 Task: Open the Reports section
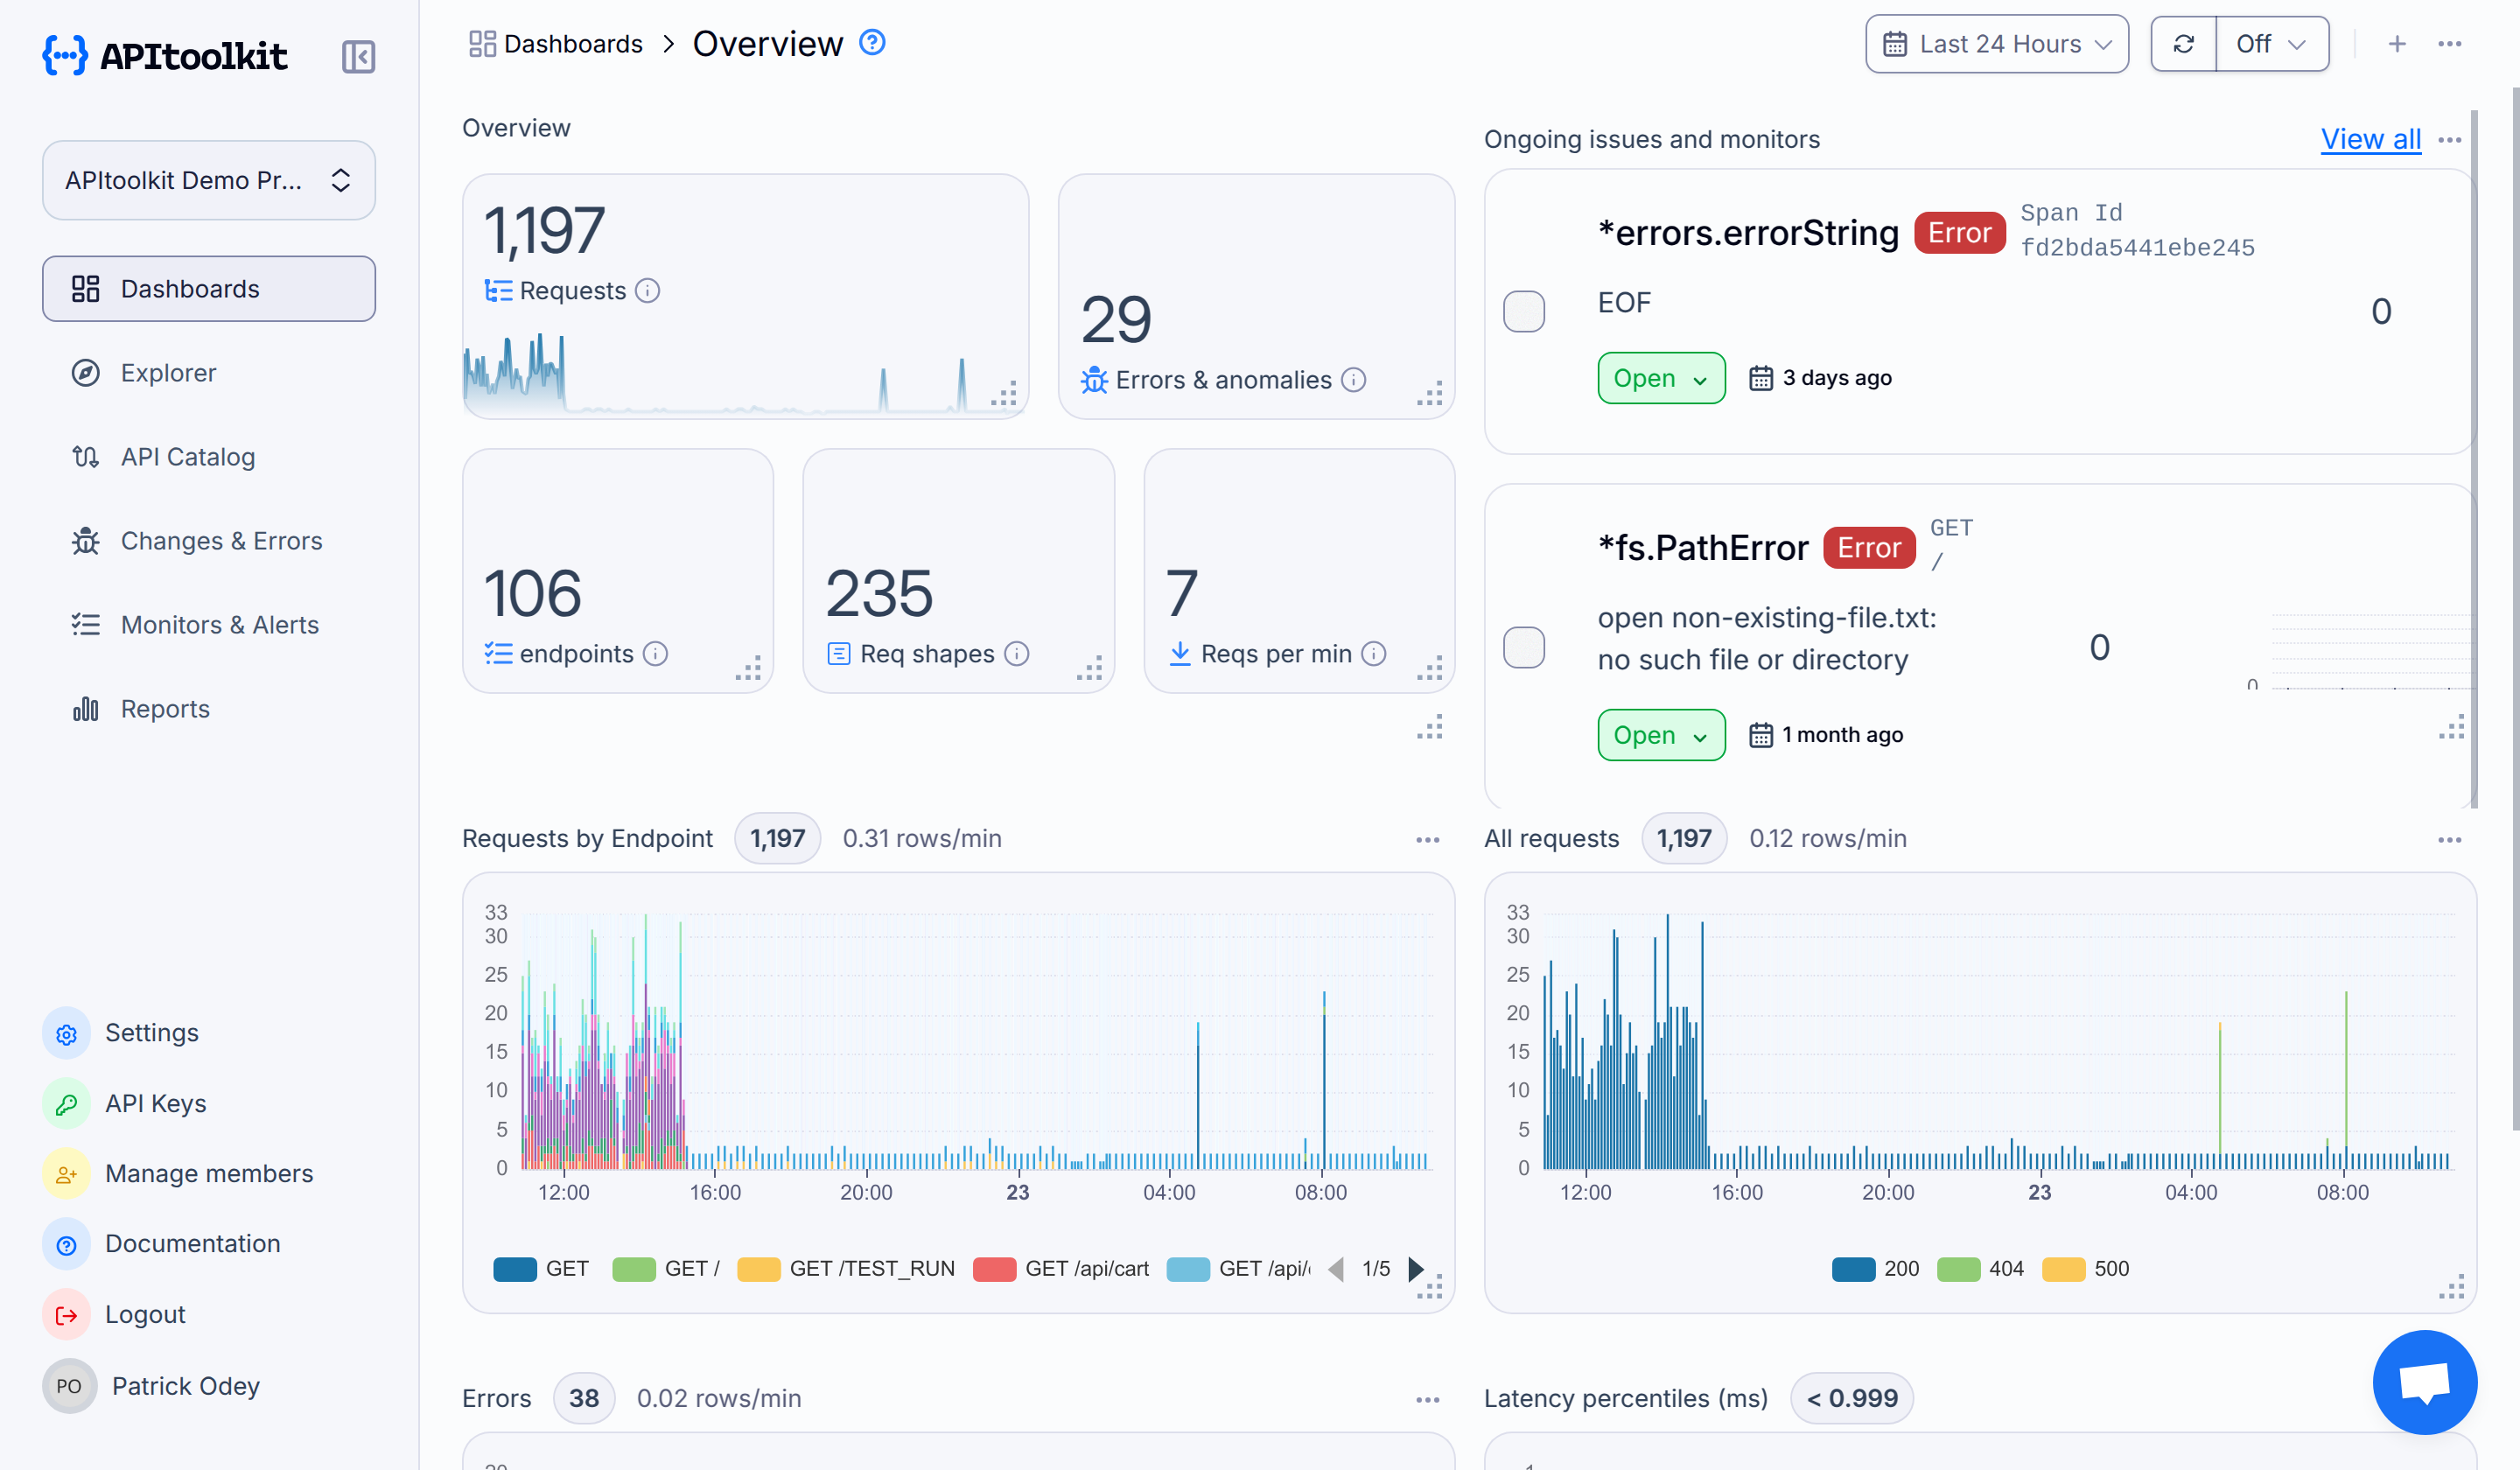pyautogui.click(x=165, y=708)
